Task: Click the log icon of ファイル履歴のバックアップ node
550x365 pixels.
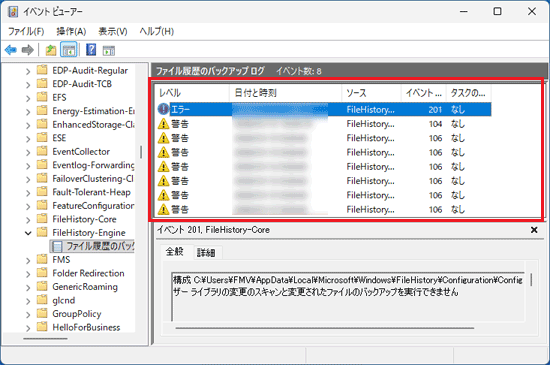Action: (57, 246)
